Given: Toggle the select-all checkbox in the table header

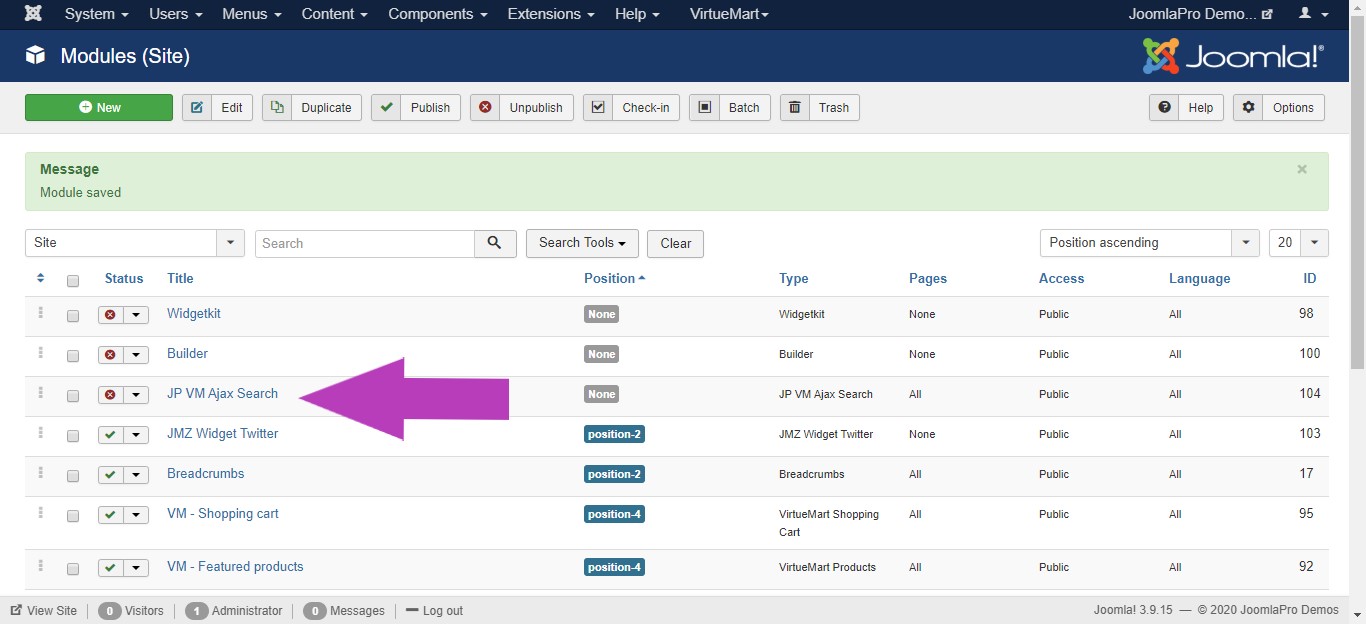Looking at the screenshot, I should pyautogui.click(x=73, y=281).
